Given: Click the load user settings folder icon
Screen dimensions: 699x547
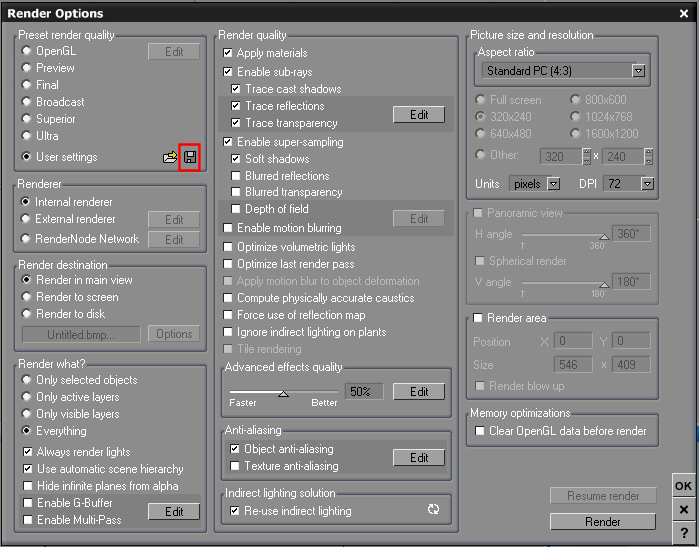Looking at the screenshot, I should pos(170,157).
